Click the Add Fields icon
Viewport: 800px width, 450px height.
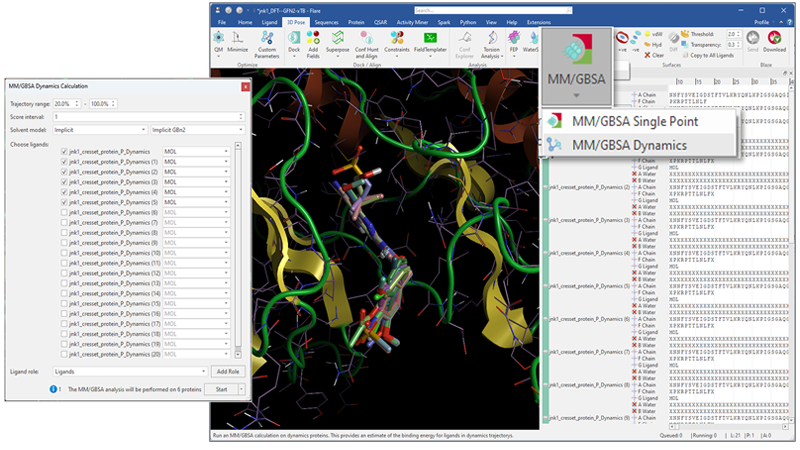coord(313,38)
